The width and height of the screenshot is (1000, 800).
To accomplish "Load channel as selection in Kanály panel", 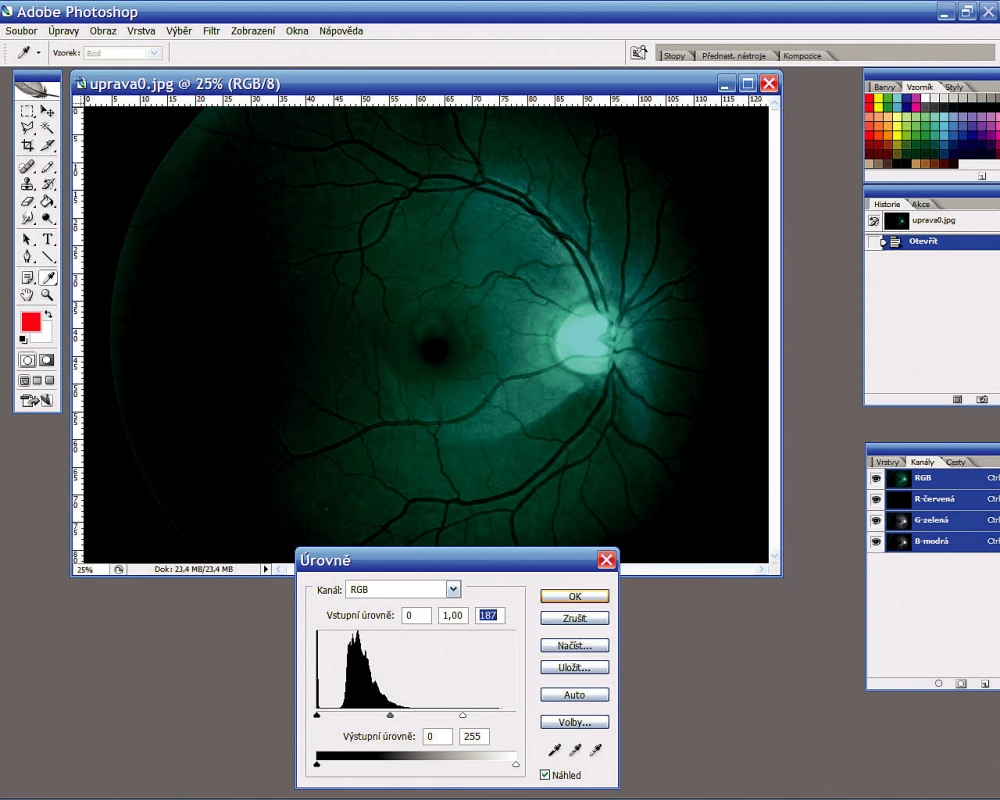I will click(938, 683).
